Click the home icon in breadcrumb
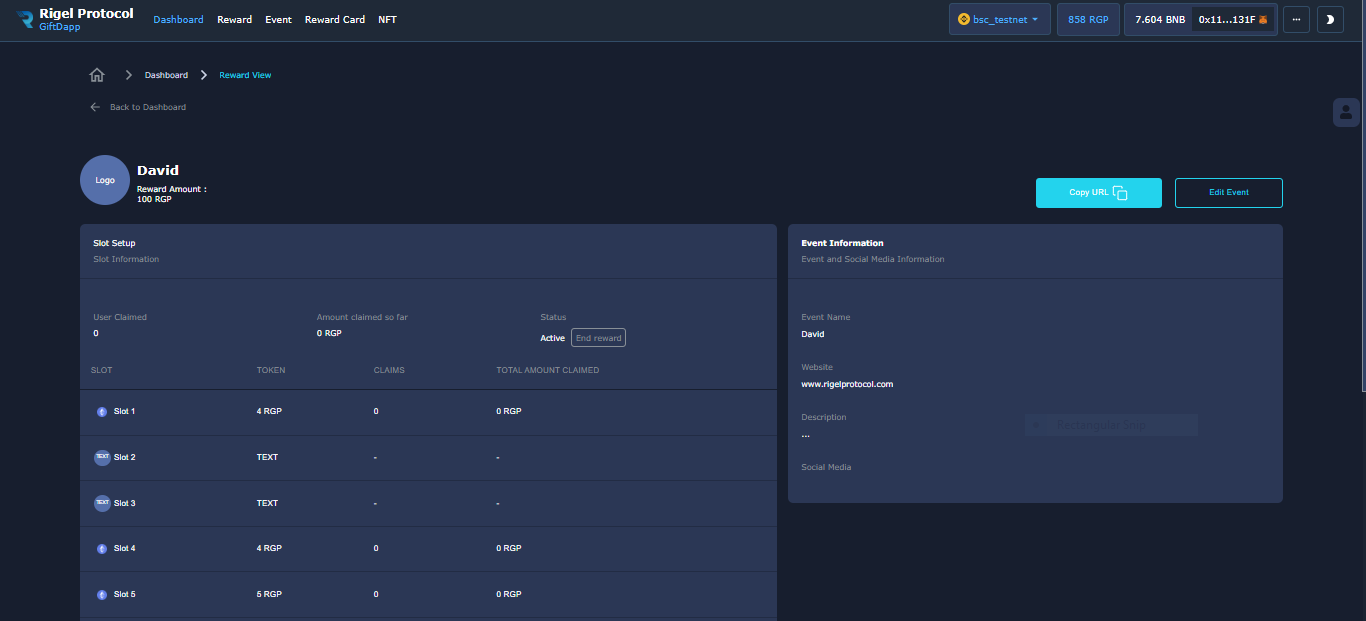This screenshot has height=621, width=1366. (x=97, y=75)
